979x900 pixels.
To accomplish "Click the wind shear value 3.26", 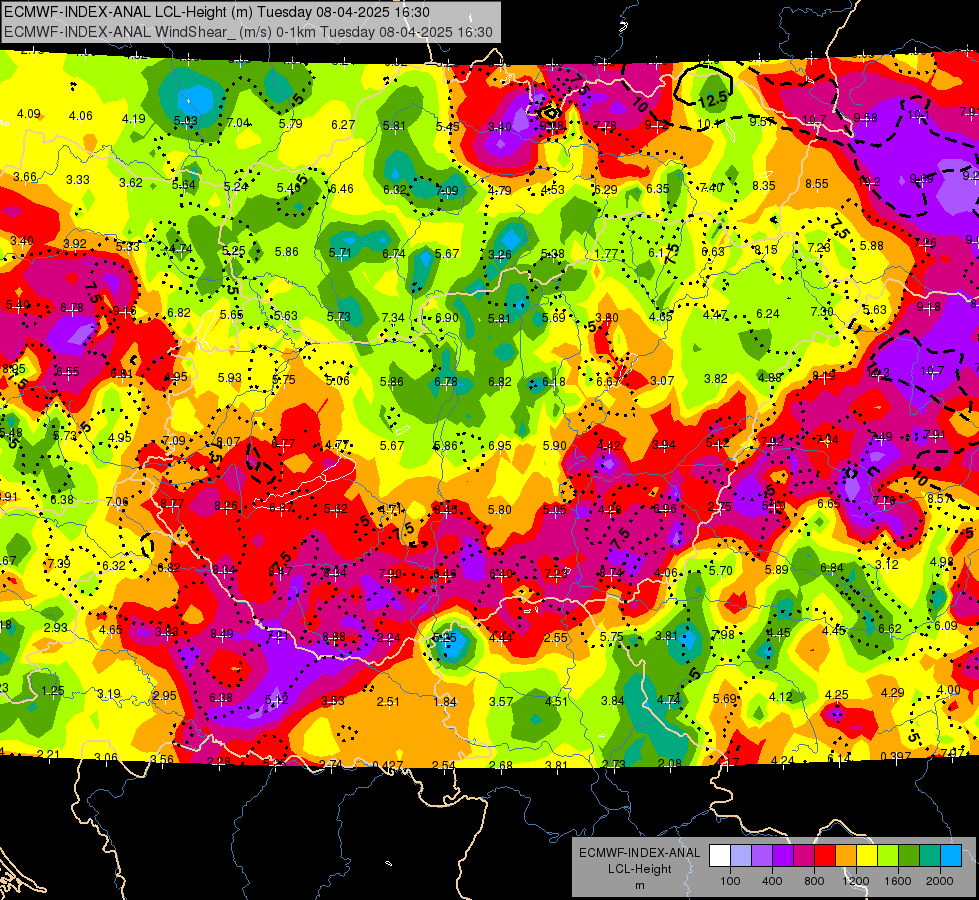I will point(499,254).
